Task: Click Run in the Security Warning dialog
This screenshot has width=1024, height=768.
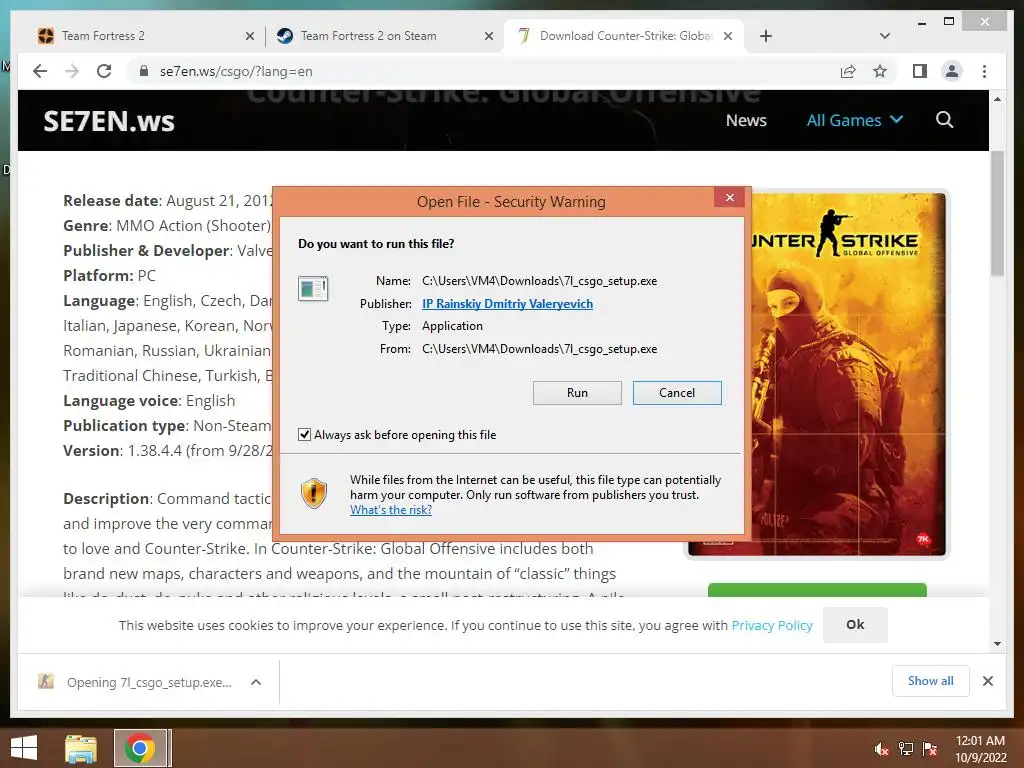Action: pos(577,392)
